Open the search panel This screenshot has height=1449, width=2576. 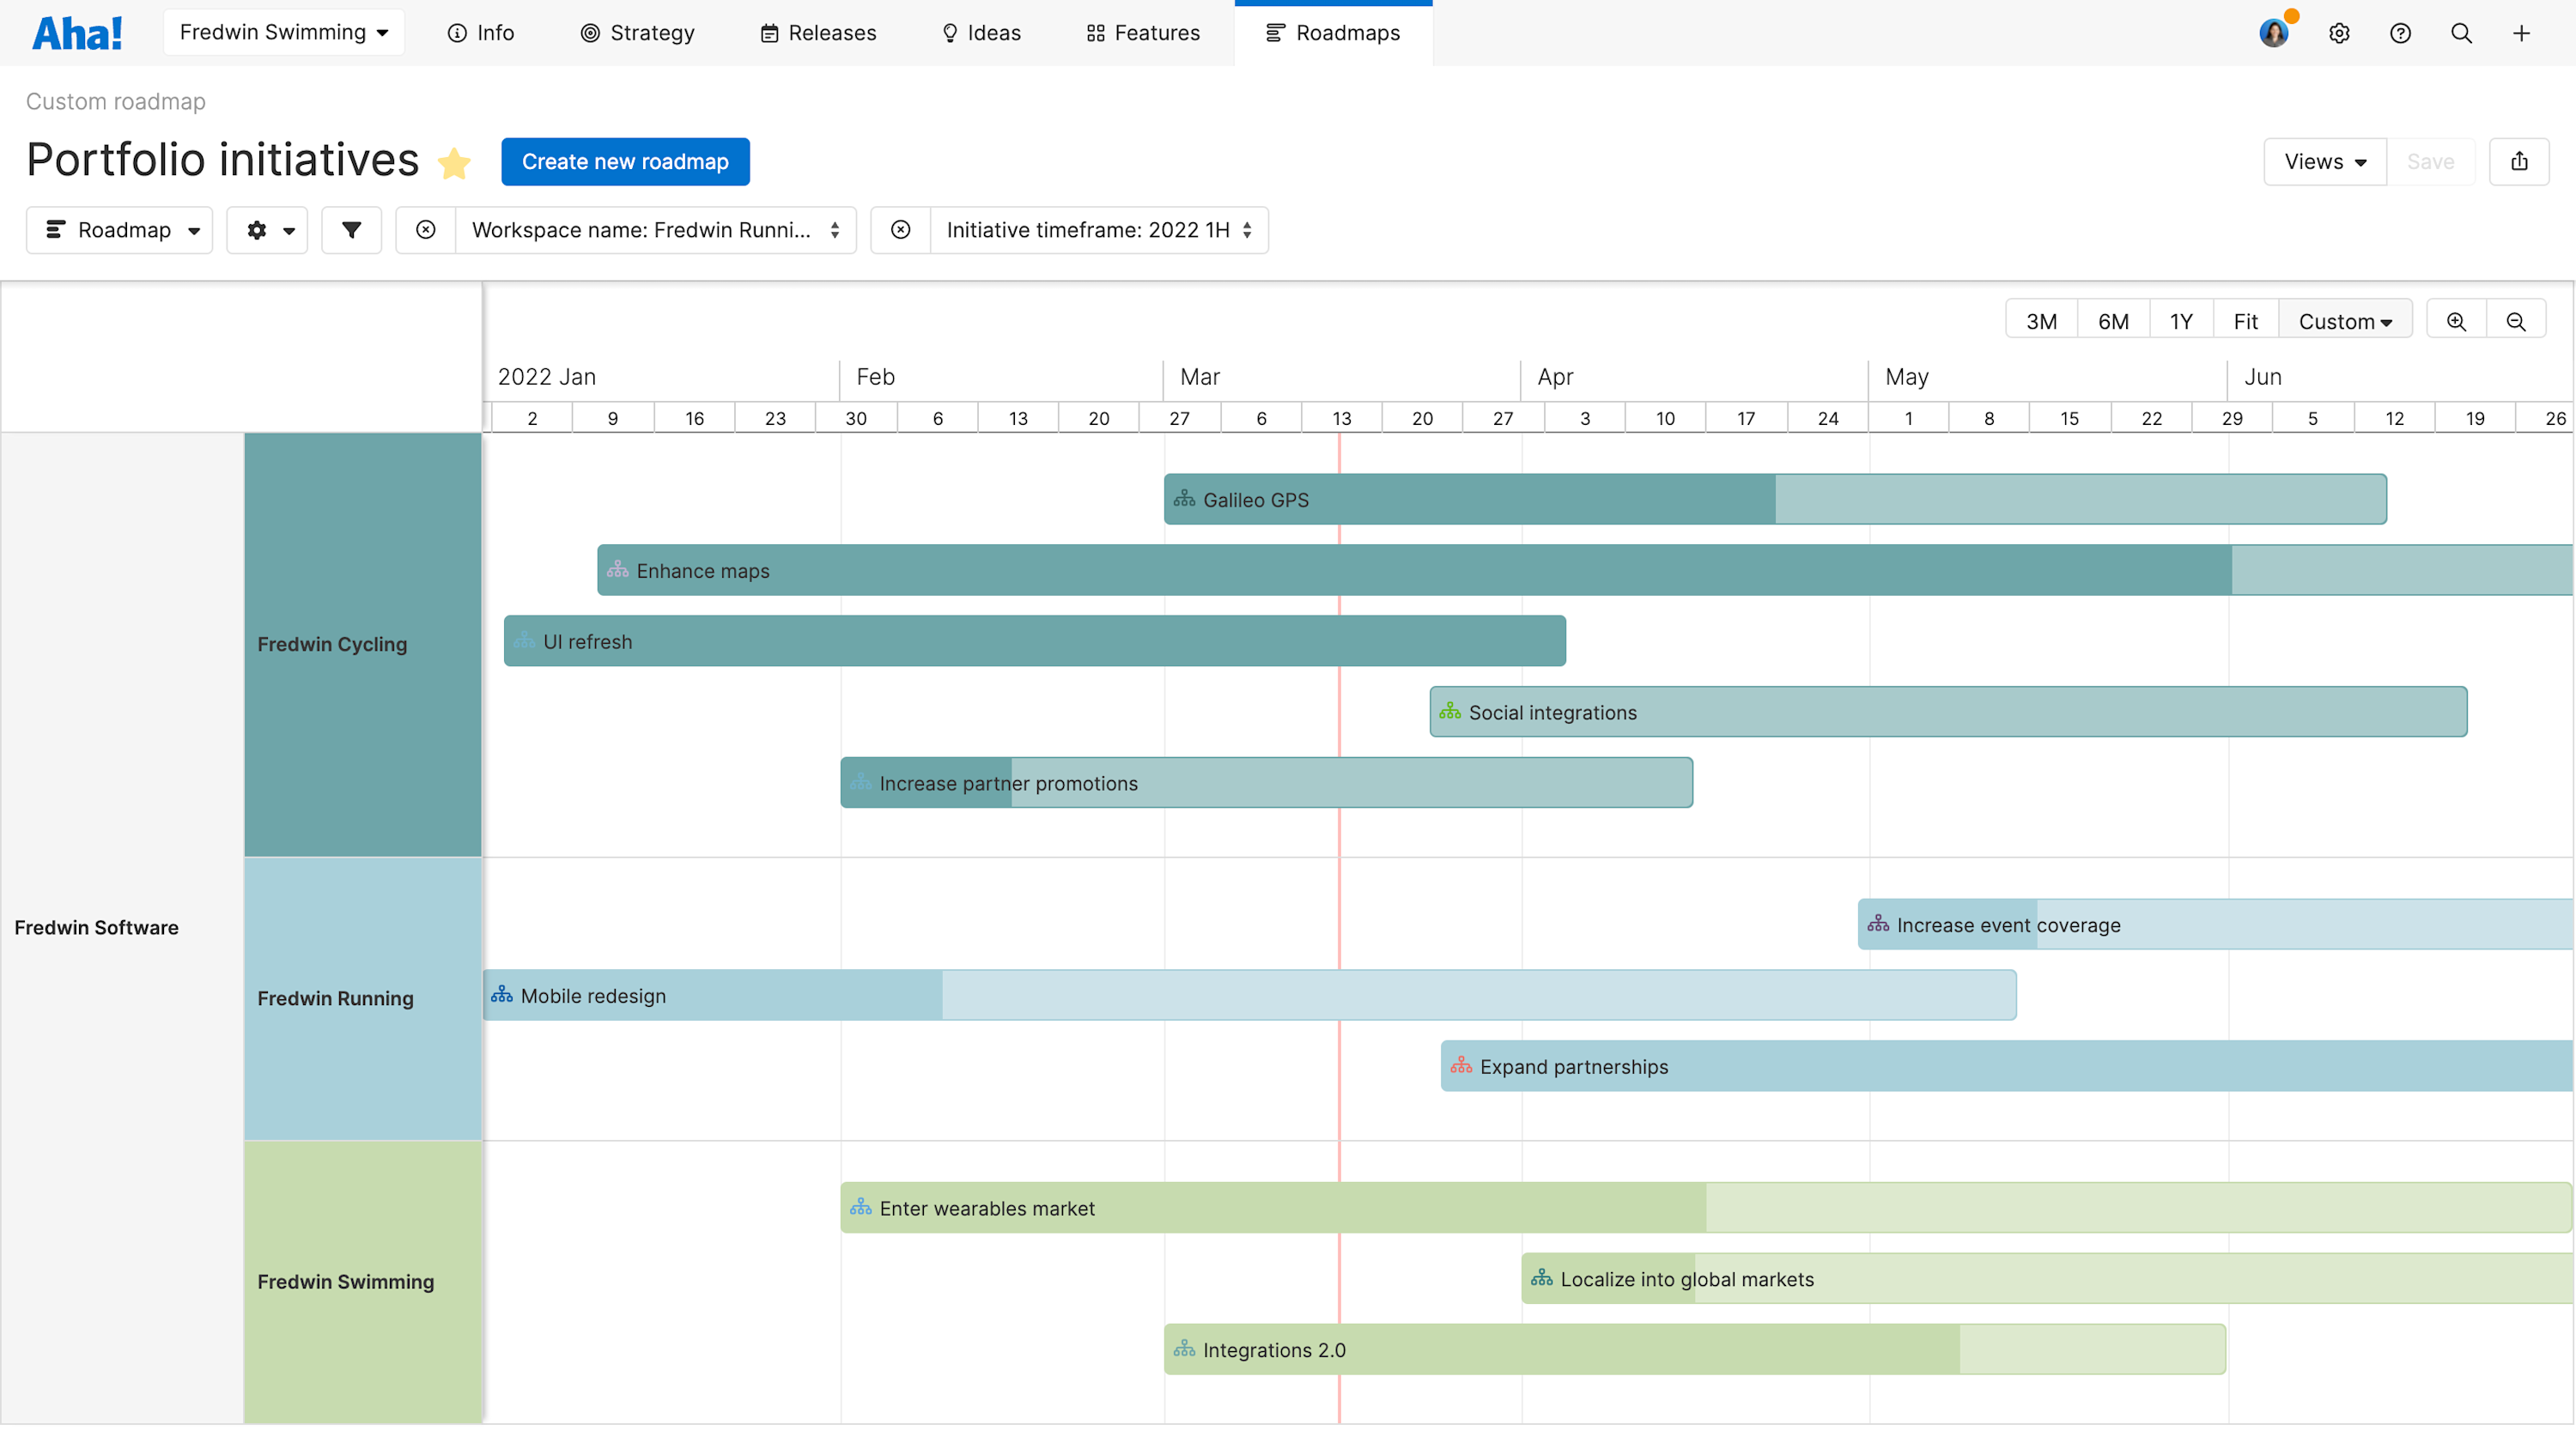[2461, 33]
